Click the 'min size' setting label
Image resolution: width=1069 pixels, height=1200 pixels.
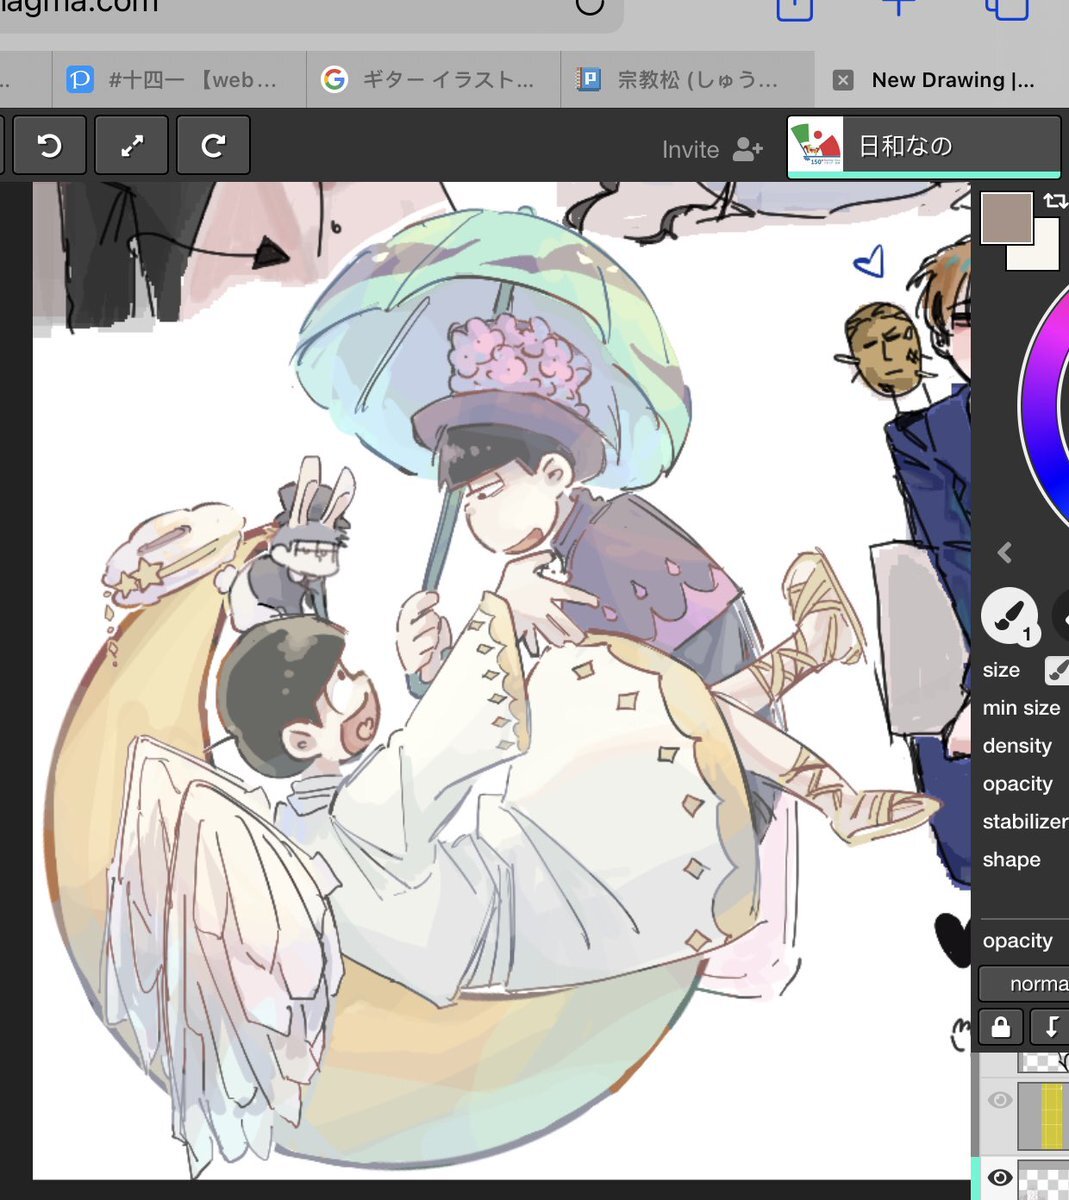coord(1021,708)
